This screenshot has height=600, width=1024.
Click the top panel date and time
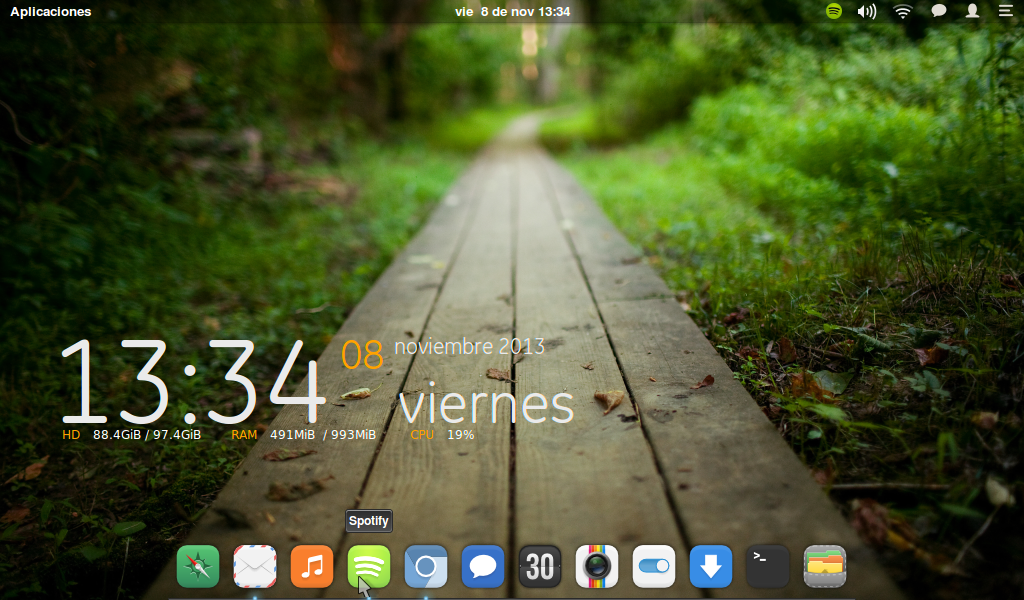coord(513,12)
